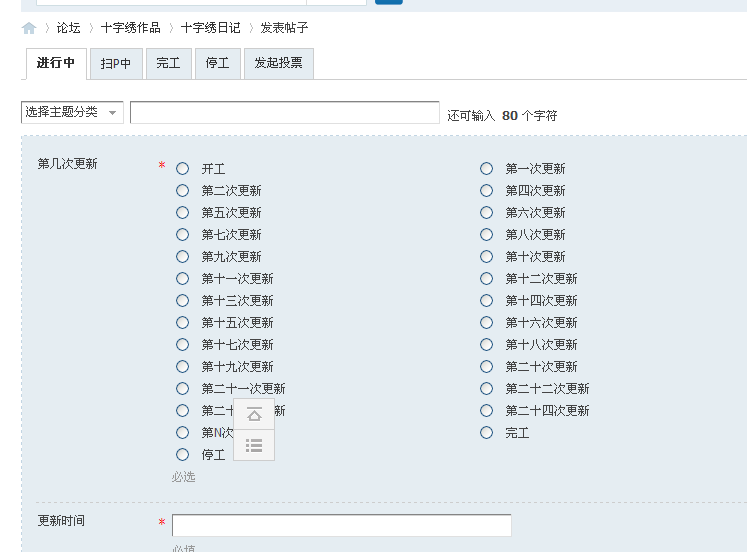Image resolution: width=747 pixels, height=552 pixels.
Task: Select 第十二次更新 radio button
Action: click(486, 279)
